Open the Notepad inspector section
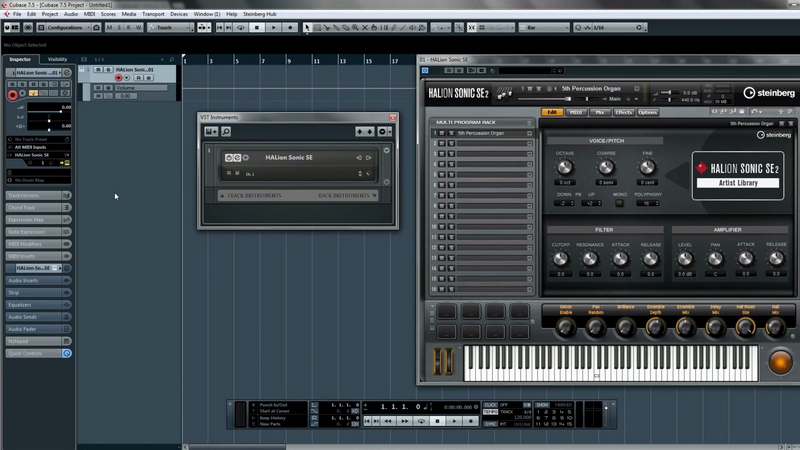 coord(38,341)
